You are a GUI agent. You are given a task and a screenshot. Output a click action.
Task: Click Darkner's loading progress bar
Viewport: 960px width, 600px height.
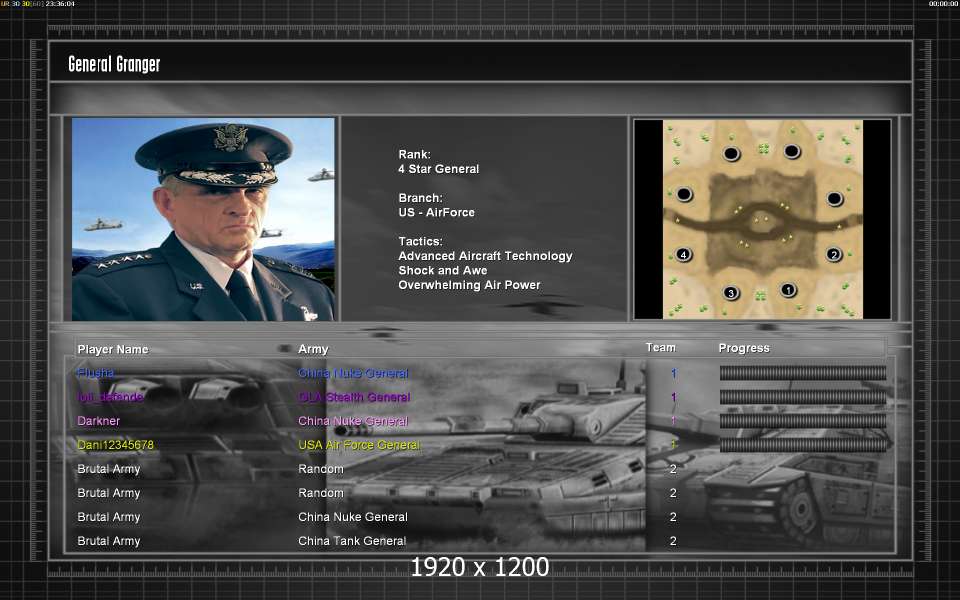[x=803, y=421]
